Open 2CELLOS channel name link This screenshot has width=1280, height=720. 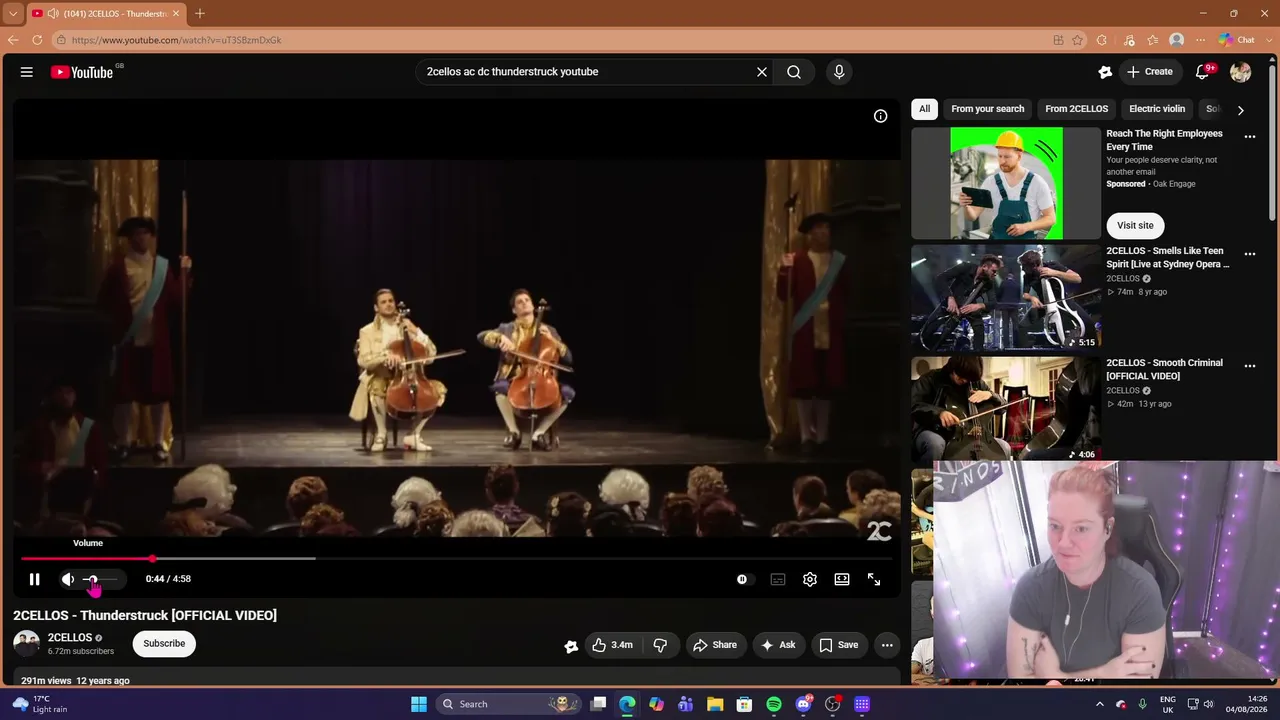point(70,638)
